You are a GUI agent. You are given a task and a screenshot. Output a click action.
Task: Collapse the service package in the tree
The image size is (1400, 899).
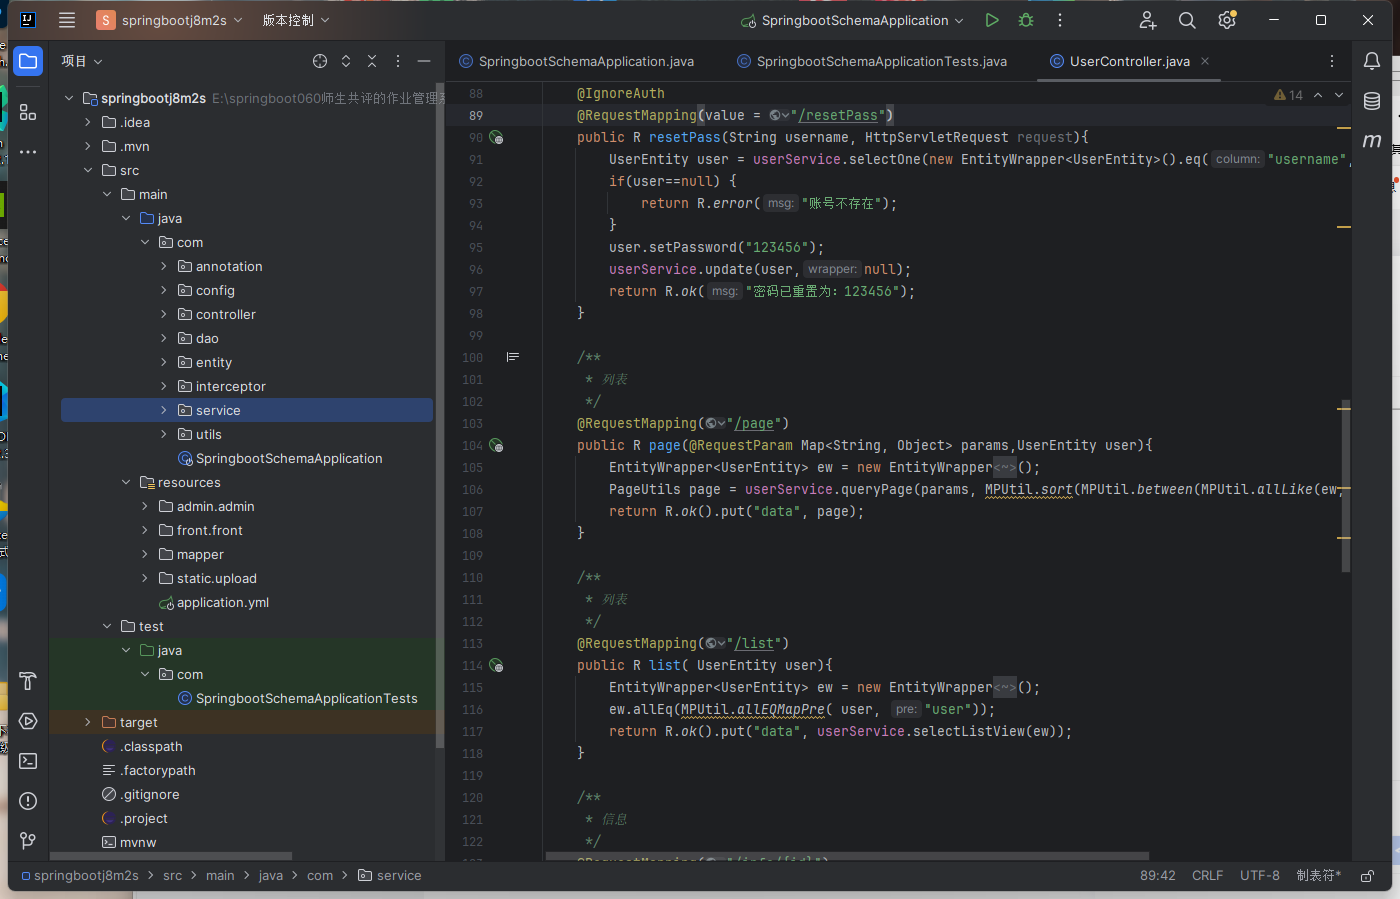point(162,410)
